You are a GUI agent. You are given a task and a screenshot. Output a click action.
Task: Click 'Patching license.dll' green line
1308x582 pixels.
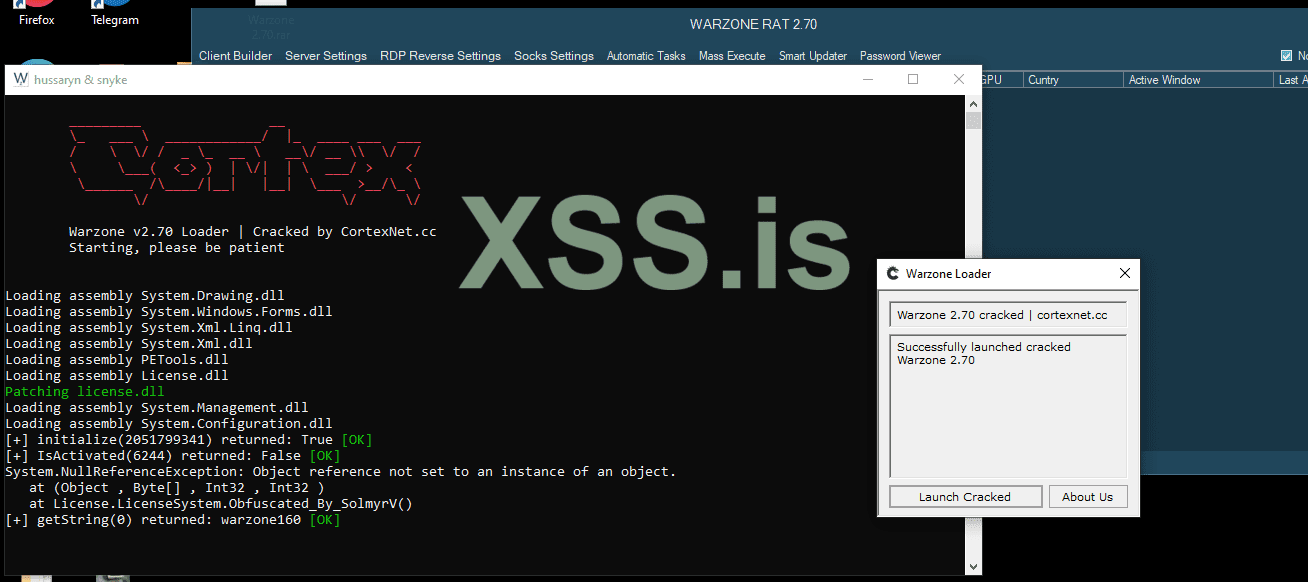tap(84, 392)
